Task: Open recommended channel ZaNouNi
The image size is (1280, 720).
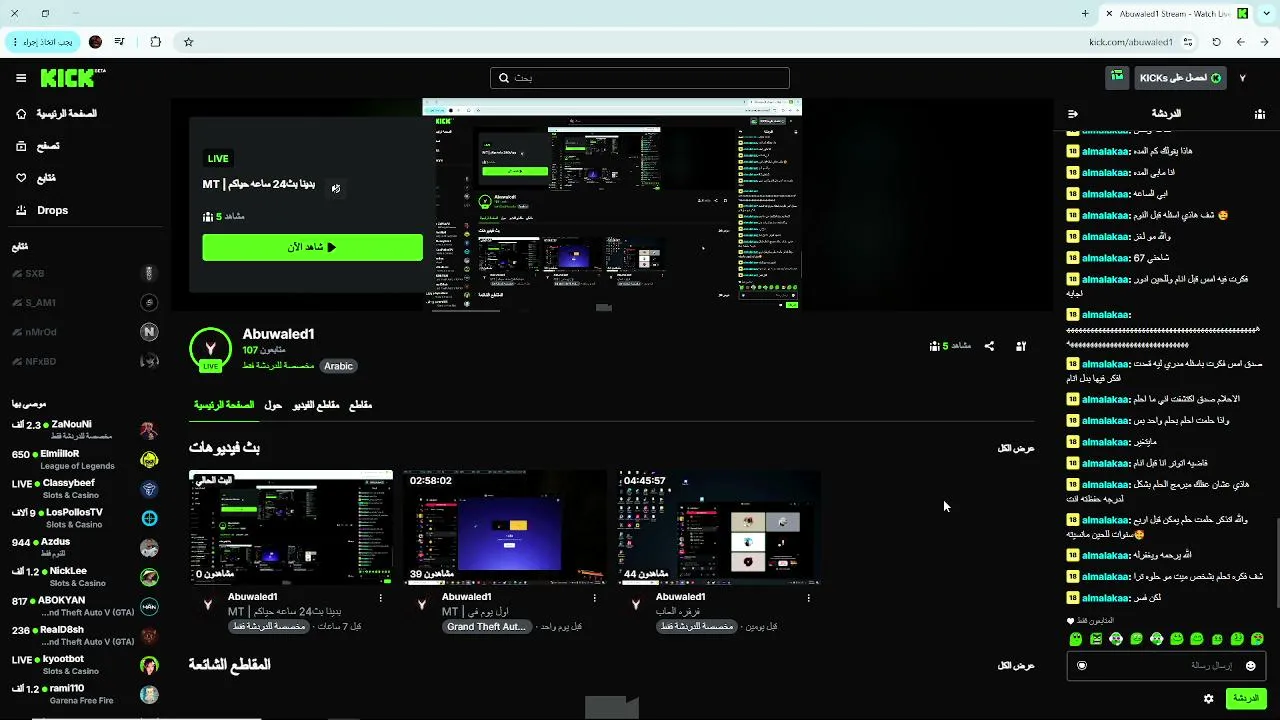Action: point(85,430)
